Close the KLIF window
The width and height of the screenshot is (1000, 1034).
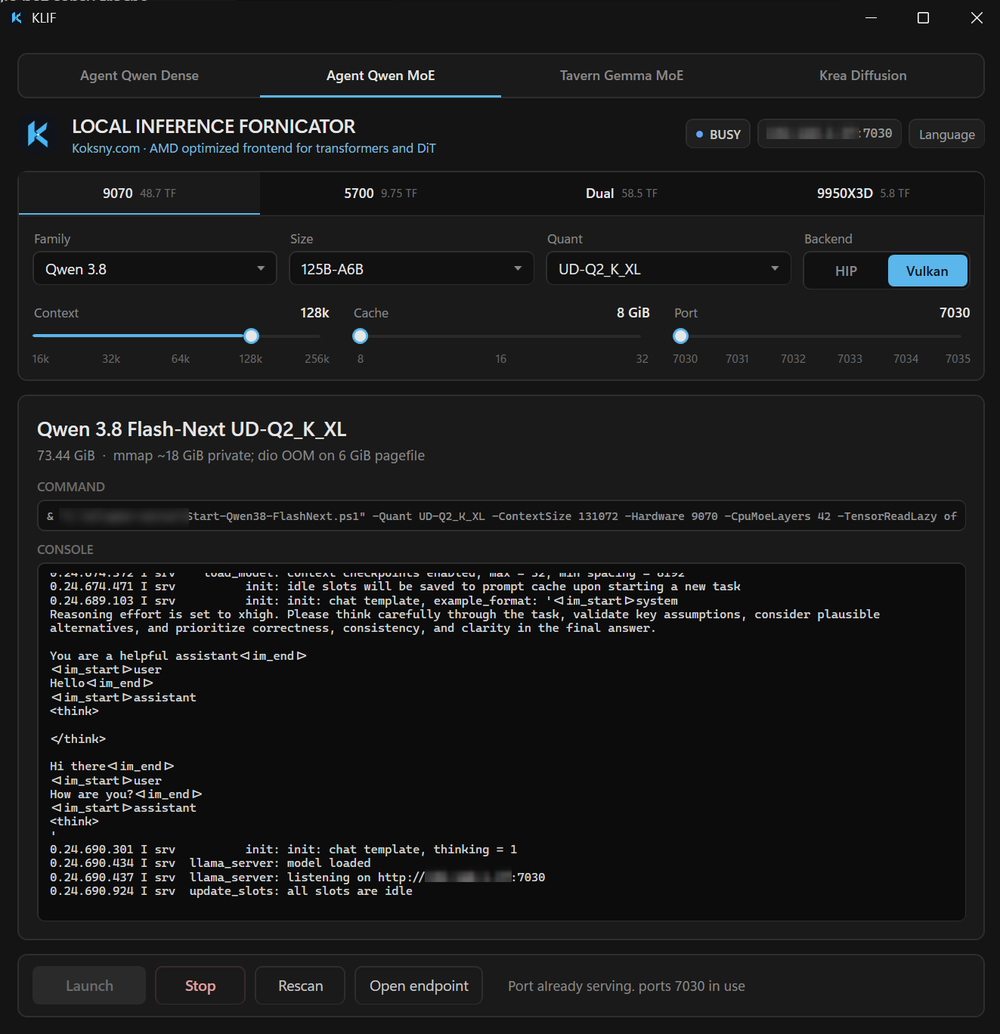pyautogui.click(x=976, y=18)
